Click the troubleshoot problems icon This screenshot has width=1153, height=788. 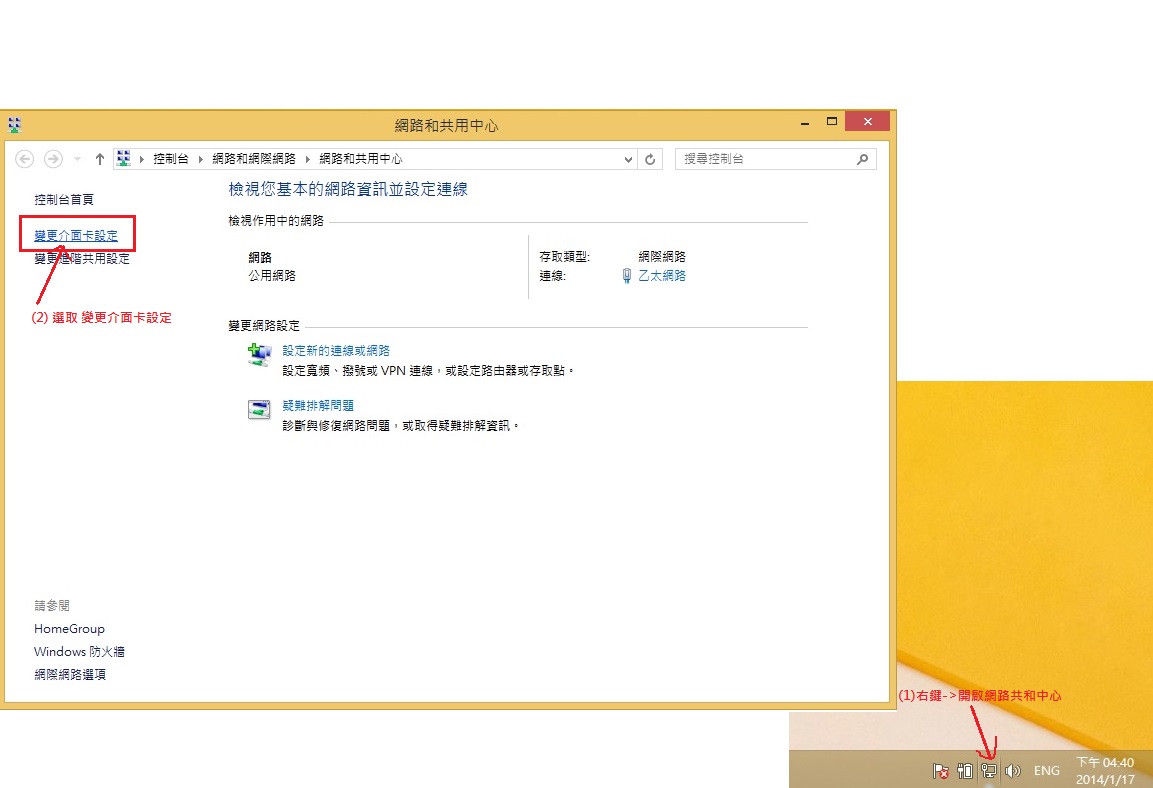[x=259, y=410]
